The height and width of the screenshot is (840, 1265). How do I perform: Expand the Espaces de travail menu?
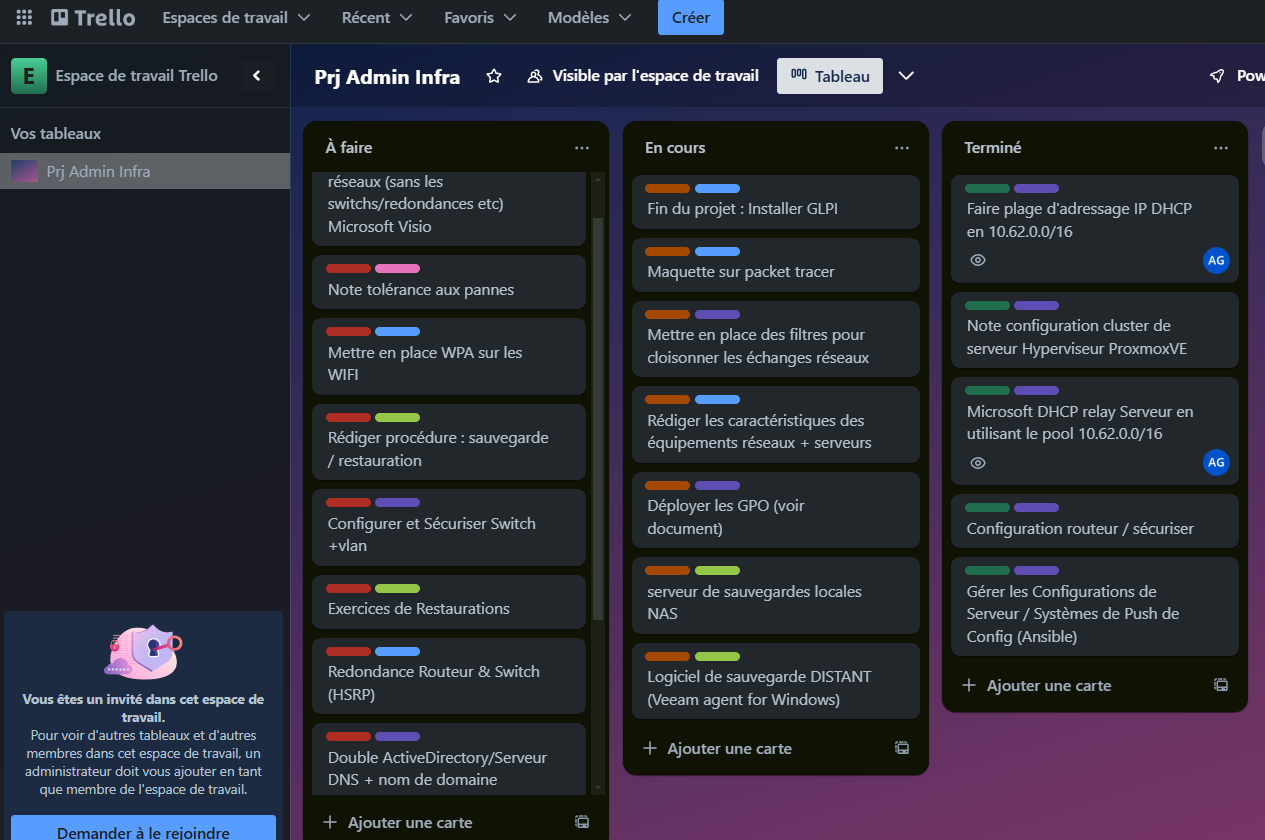[236, 17]
